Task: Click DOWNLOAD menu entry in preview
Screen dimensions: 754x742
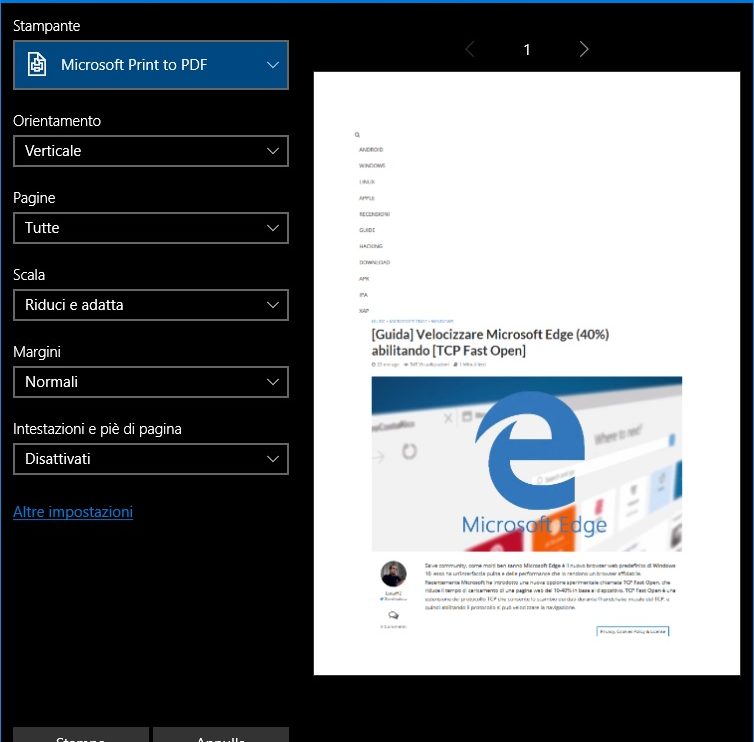Action: 374,263
